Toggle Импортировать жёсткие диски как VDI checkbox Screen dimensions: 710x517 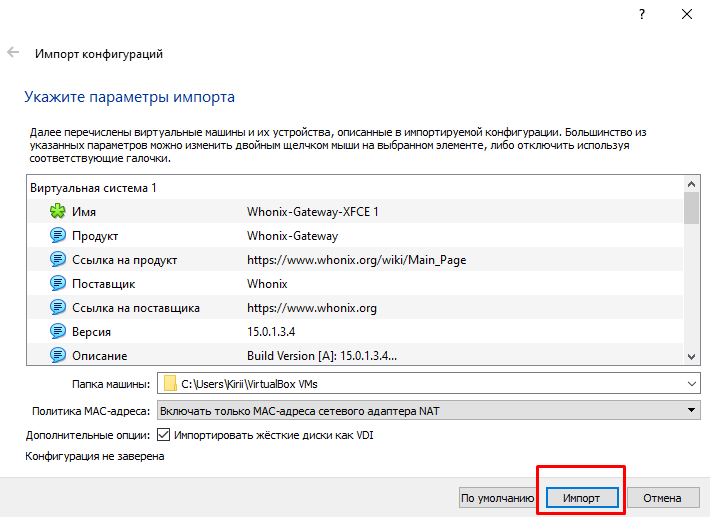tap(163, 435)
